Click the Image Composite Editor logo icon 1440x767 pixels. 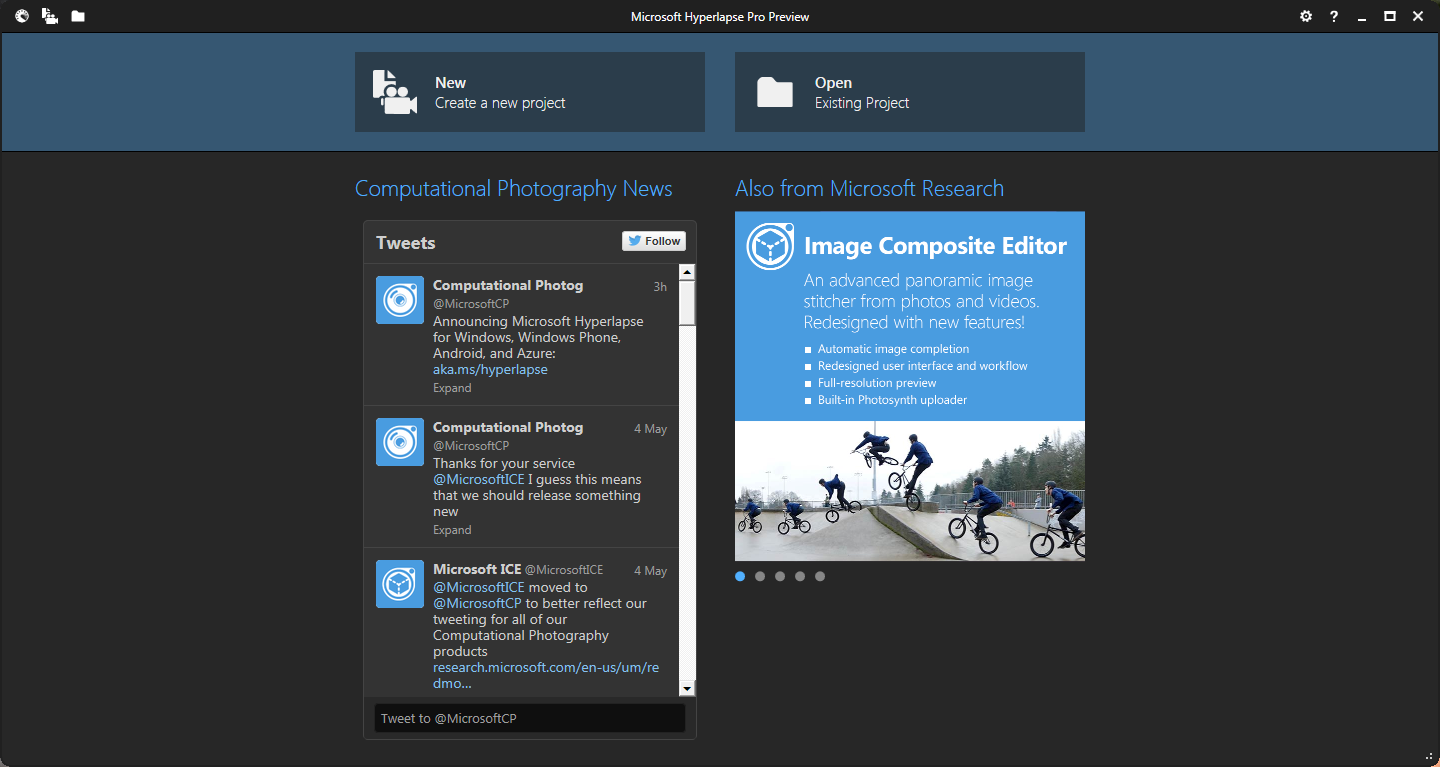click(770, 246)
